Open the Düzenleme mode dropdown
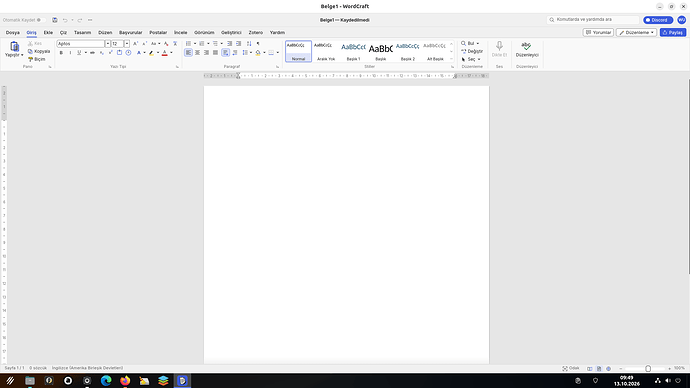The width and height of the screenshot is (690, 388). tap(636, 33)
